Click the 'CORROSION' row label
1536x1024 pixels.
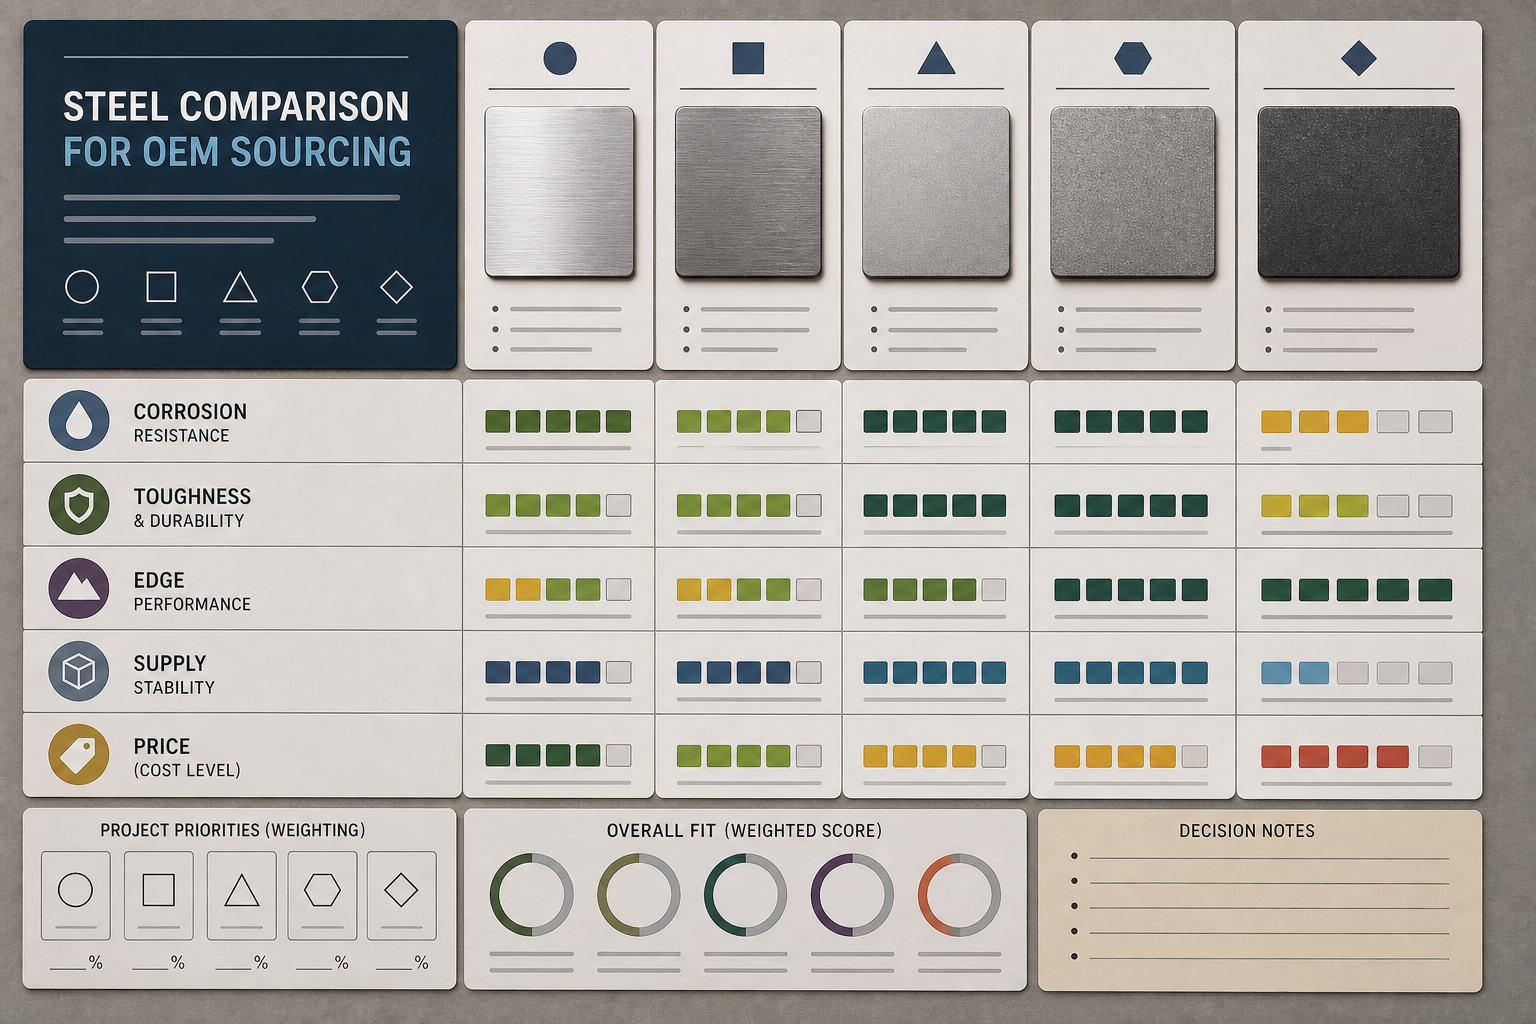(190, 411)
